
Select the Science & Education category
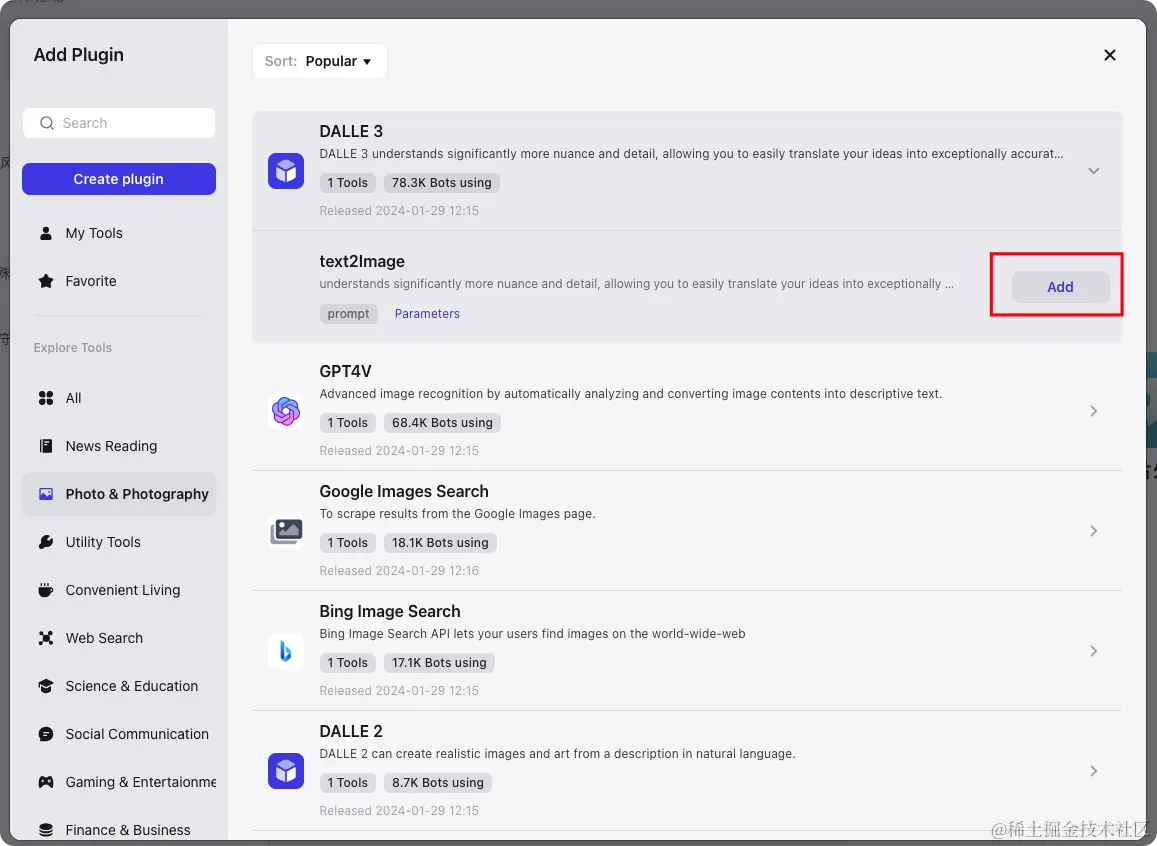(x=119, y=686)
